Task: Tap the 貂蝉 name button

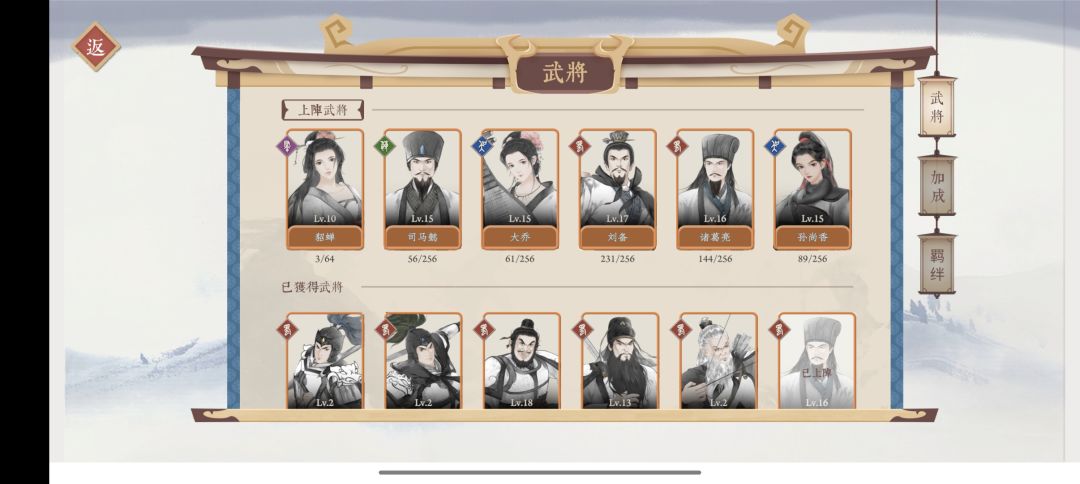Action: 324,238
